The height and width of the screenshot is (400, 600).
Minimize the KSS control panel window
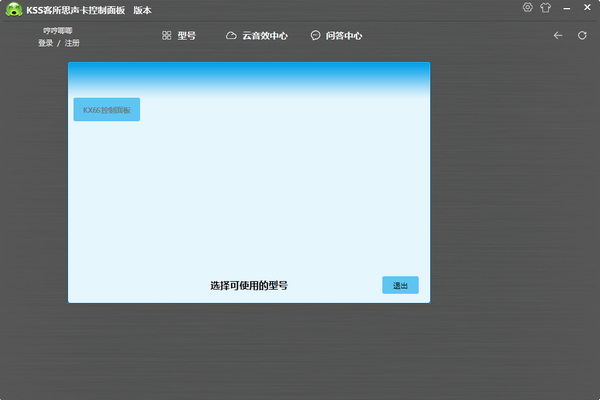567,8
